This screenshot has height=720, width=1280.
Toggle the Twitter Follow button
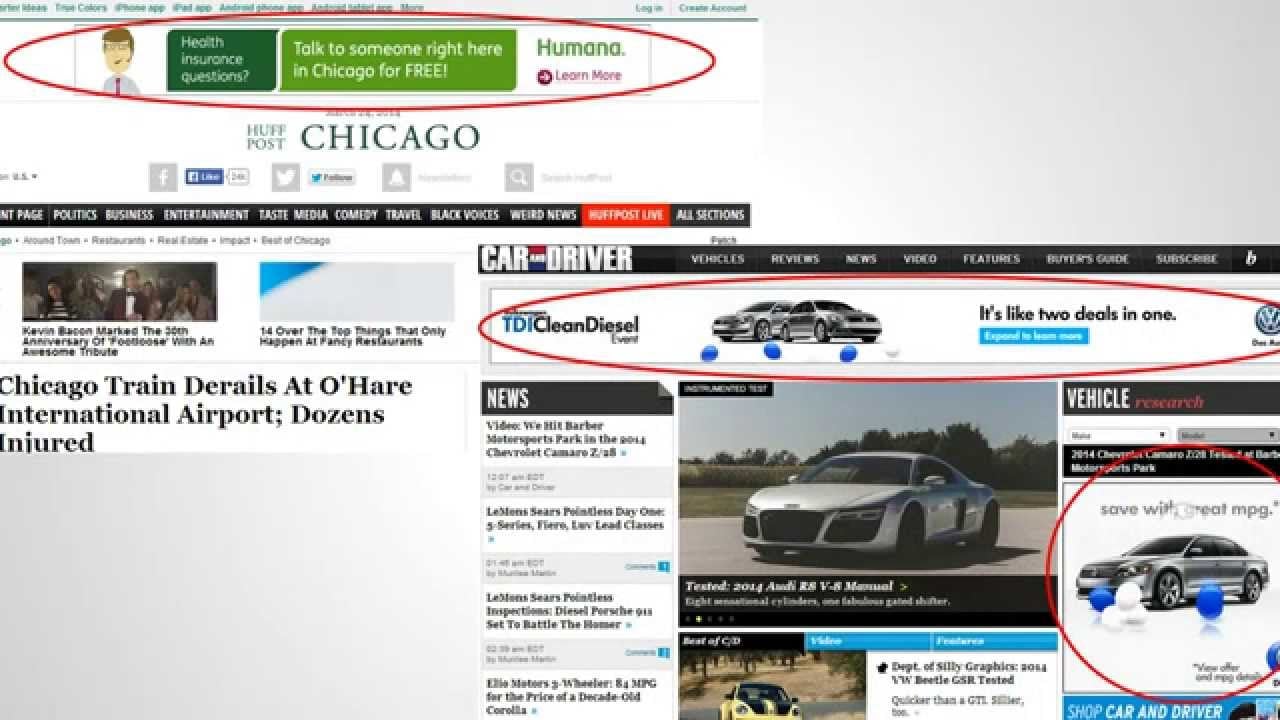pyautogui.click(x=330, y=177)
